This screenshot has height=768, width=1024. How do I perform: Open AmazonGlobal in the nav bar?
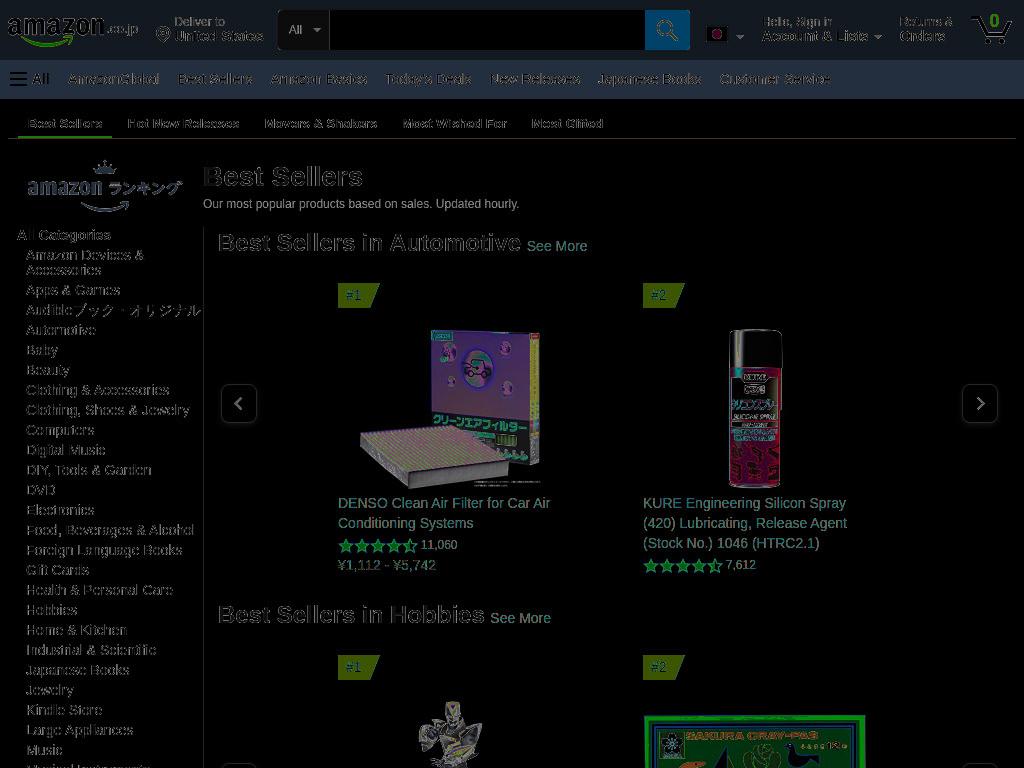tap(114, 79)
